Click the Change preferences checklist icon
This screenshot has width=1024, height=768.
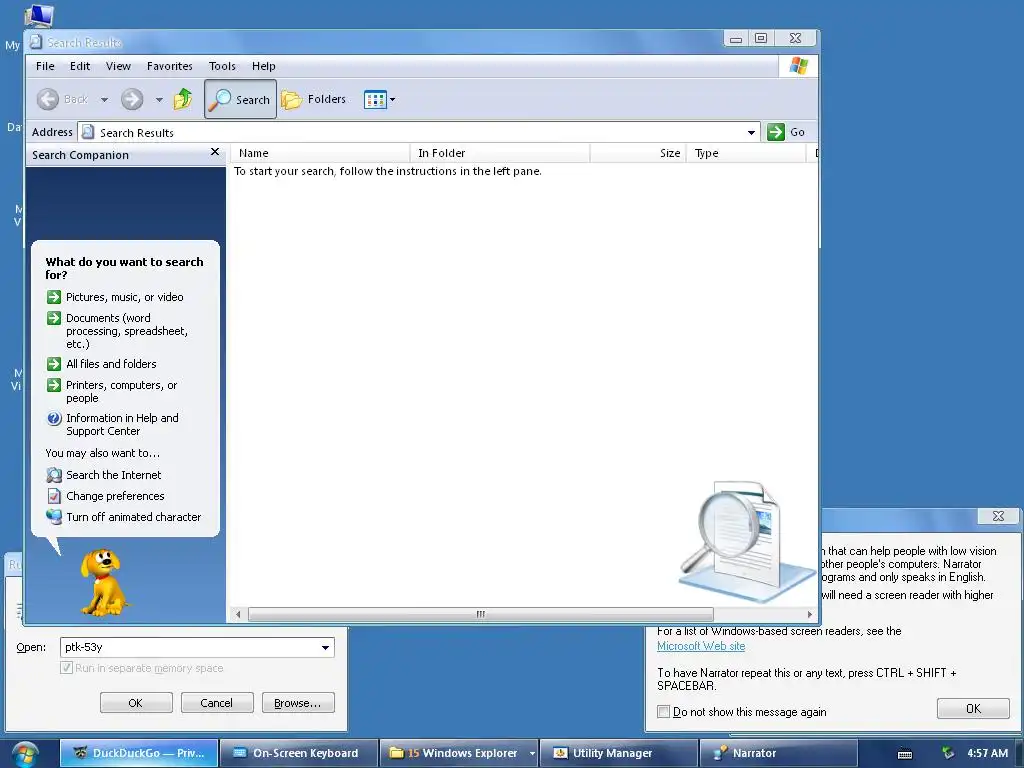(54, 496)
